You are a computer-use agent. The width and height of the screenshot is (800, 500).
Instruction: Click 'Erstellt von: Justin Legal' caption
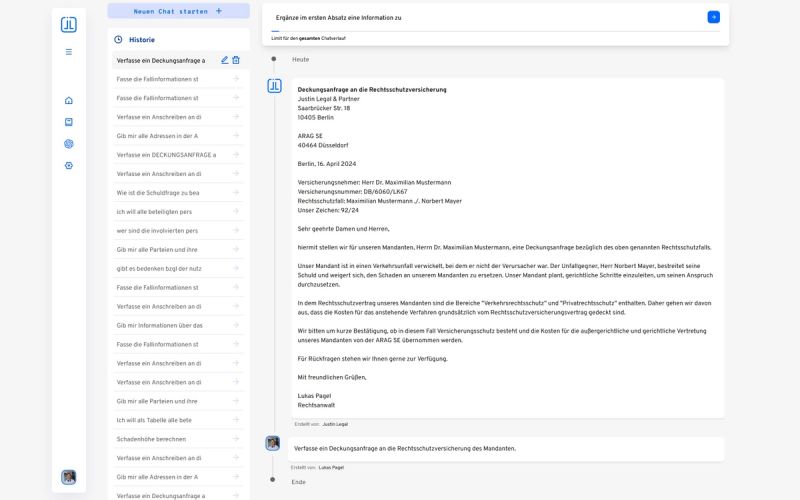pyautogui.click(x=321, y=424)
